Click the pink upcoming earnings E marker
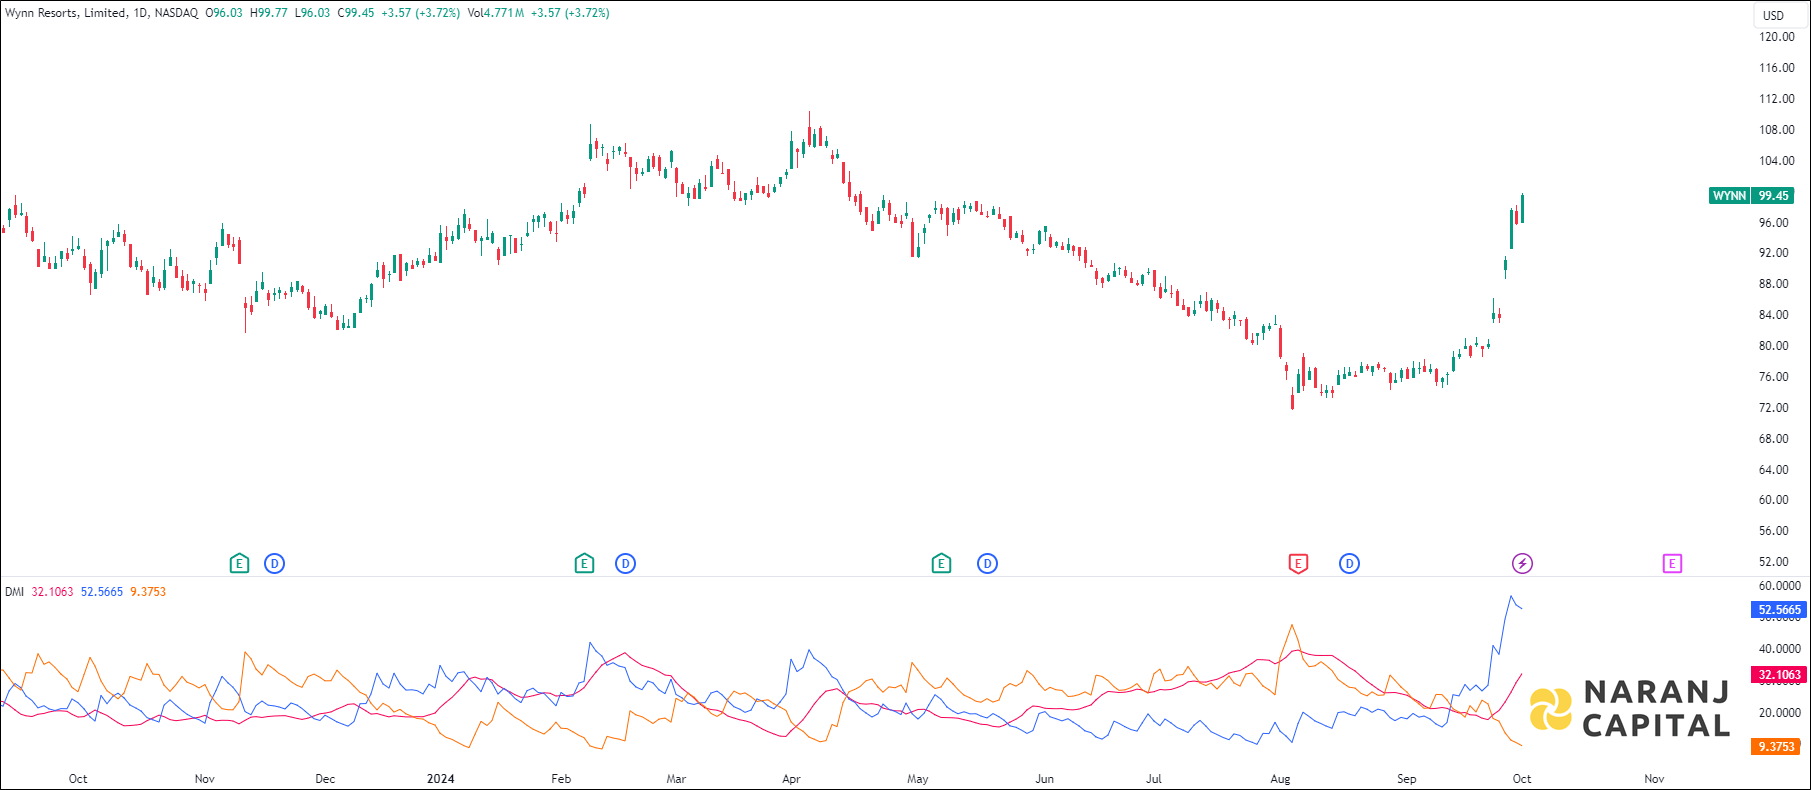1811x790 pixels. tap(1672, 564)
